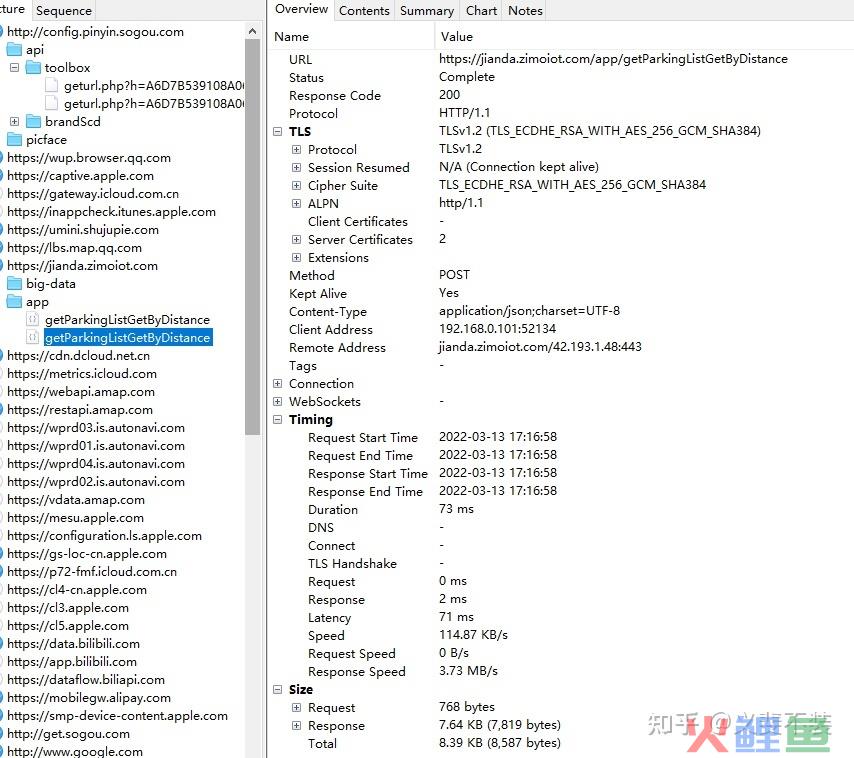Image resolution: width=854 pixels, height=758 pixels.
Task: Expand the Session Resumed row
Action: (x=296, y=167)
